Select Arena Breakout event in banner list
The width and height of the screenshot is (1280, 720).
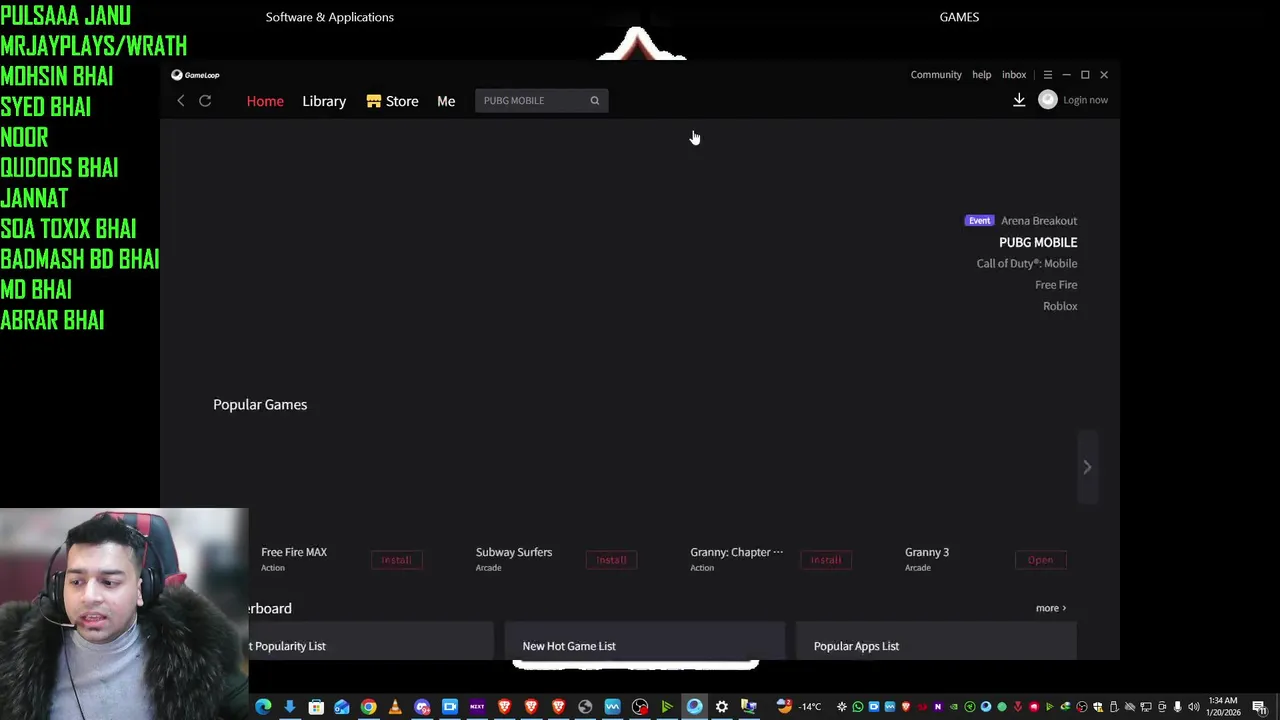1020,221
